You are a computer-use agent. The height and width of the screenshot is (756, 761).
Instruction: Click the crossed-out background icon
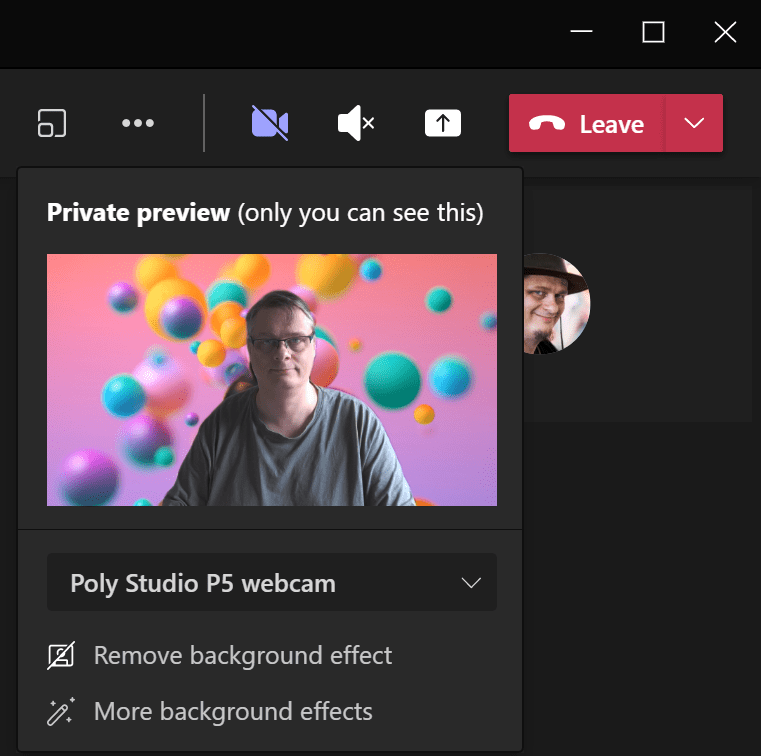click(61, 656)
